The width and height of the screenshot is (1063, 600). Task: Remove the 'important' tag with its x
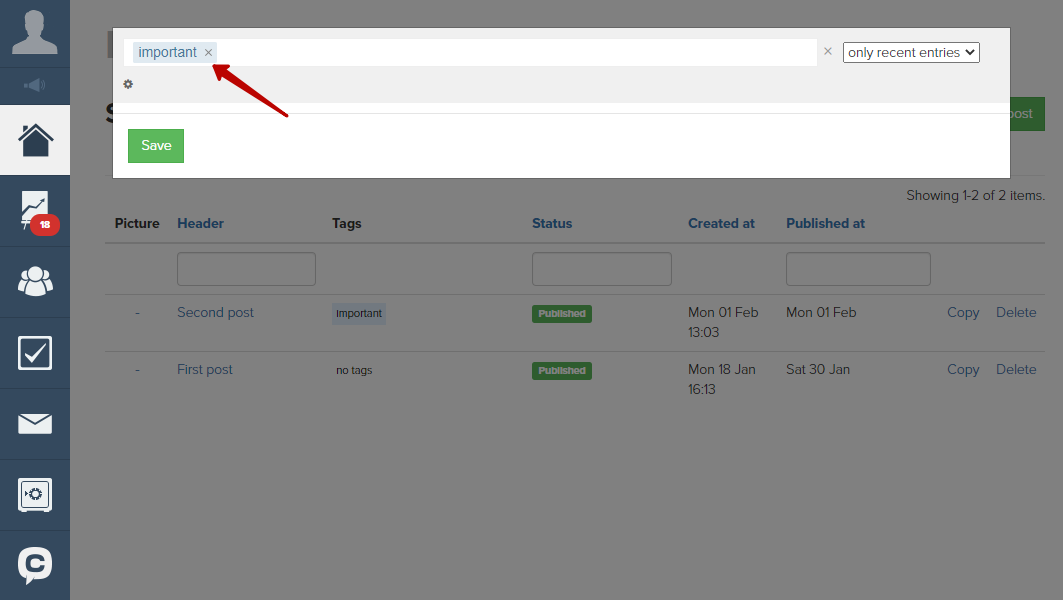(x=208, y=52)
